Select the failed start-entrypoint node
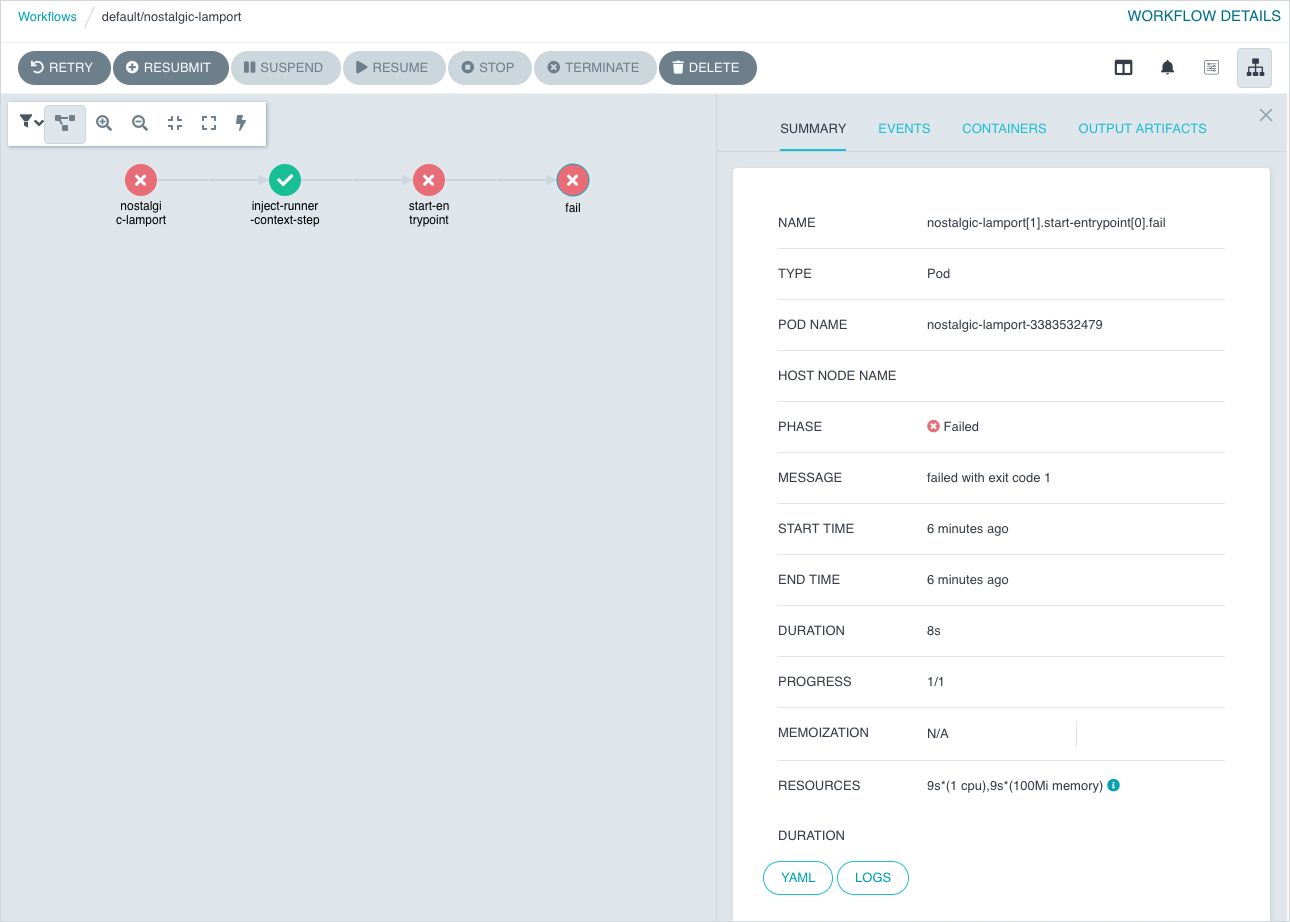Image resolution: width=1290 pixels, height=922 pixels. pos(428,180)
